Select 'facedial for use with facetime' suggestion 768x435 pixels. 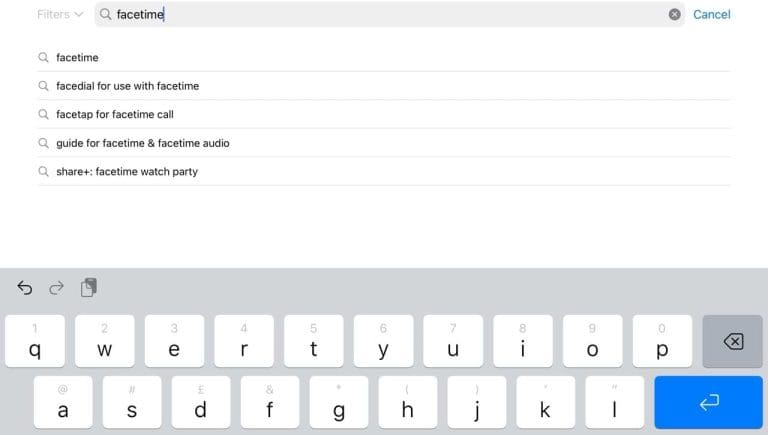pyautogui.click(x=127, y=86)
